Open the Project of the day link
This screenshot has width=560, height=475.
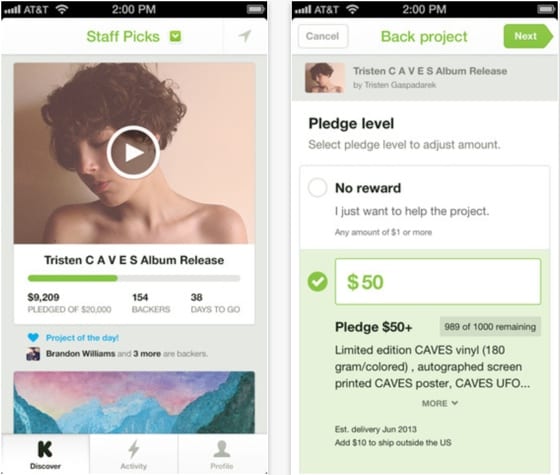[82, 338]
